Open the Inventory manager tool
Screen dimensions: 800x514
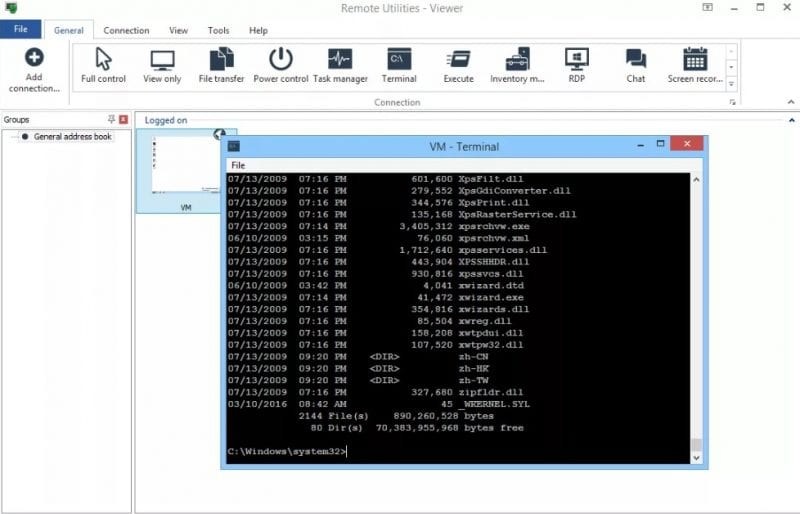[x=517, y=66]
